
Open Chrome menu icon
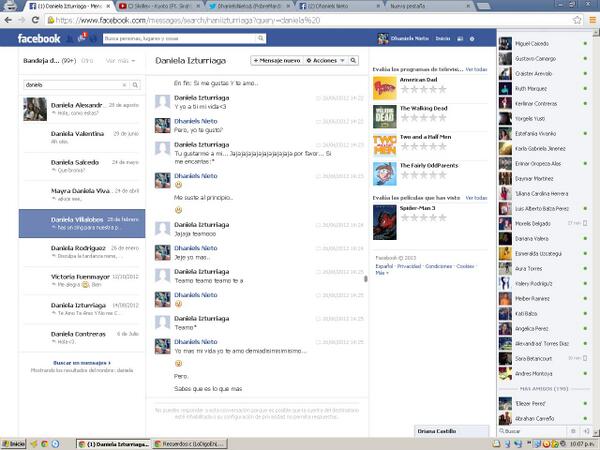tap(592, 20)
